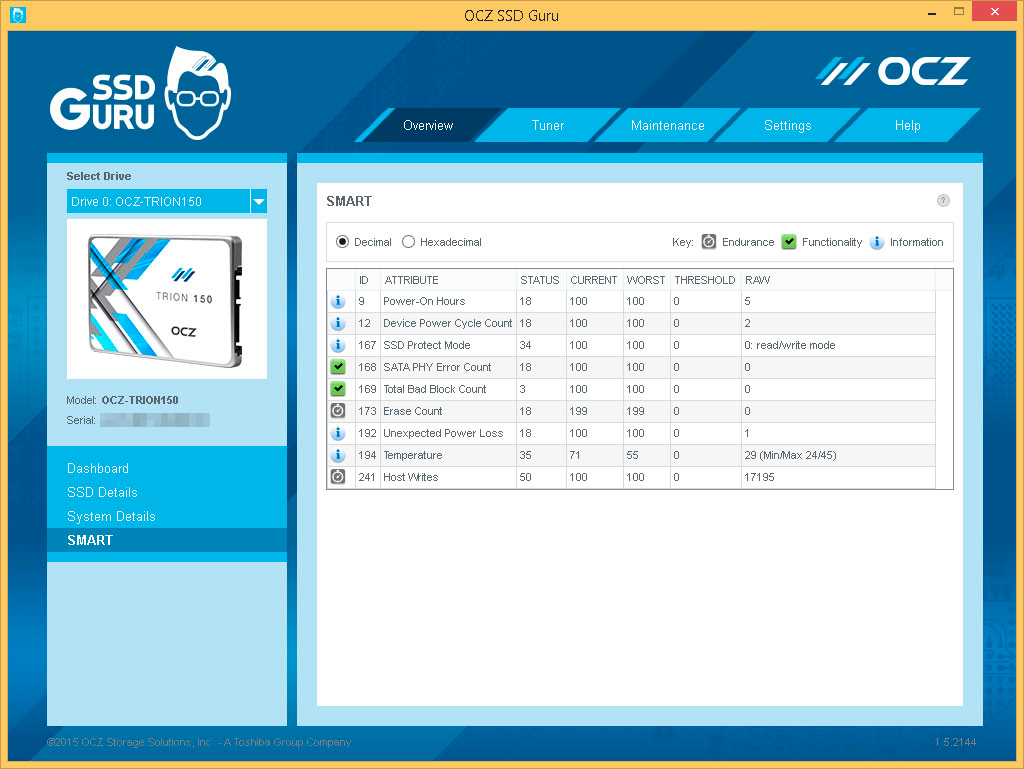Click the SMART panel help question-mark icon
1024x769 pixels.
943,200
